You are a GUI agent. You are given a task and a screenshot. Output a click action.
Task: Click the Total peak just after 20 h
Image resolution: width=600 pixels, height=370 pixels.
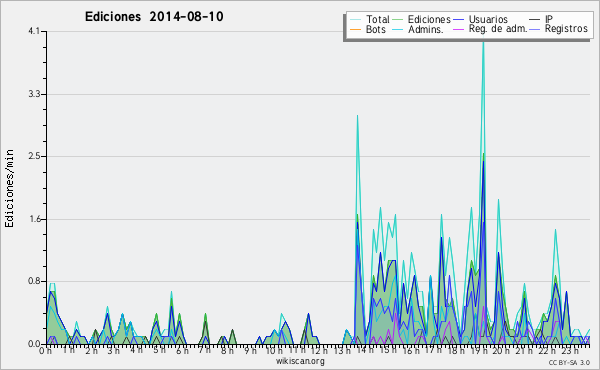click(x=498, y=200)
